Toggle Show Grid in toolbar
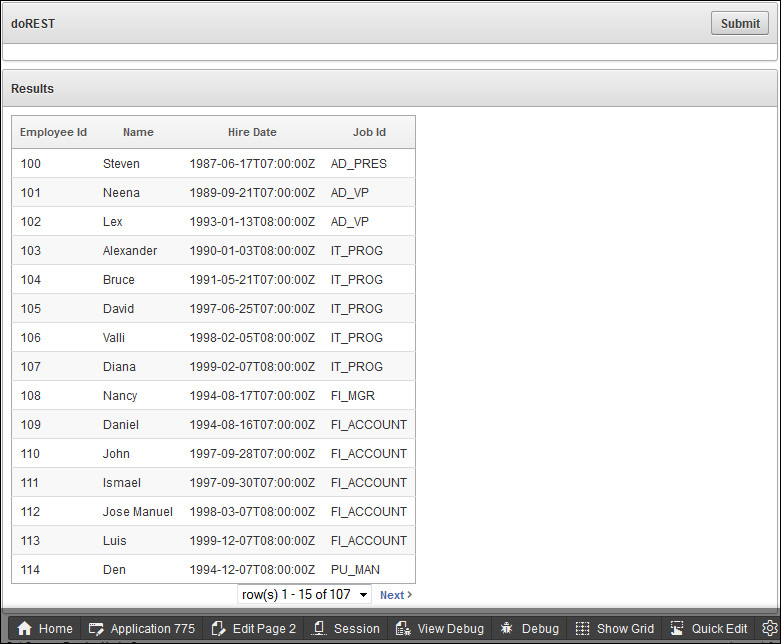 [x=615, y=629]
